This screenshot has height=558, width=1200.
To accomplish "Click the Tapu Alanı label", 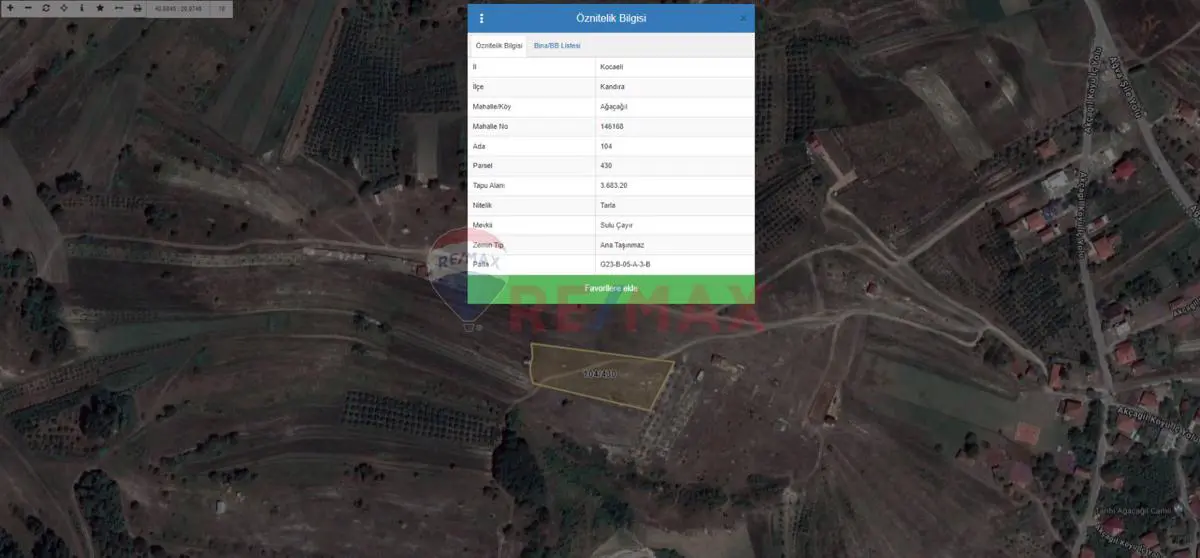I will (x=489, y=185).
